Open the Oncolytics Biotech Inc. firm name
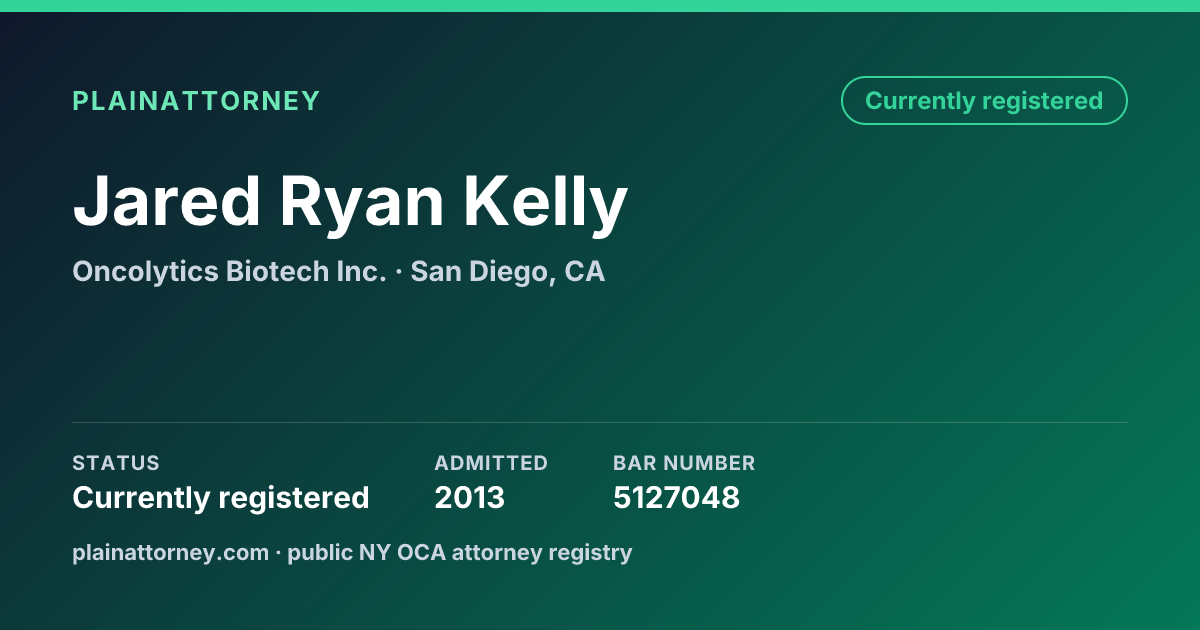Image resolution: width=1200 pixels, height=630 pixels. tap(229, 271)
